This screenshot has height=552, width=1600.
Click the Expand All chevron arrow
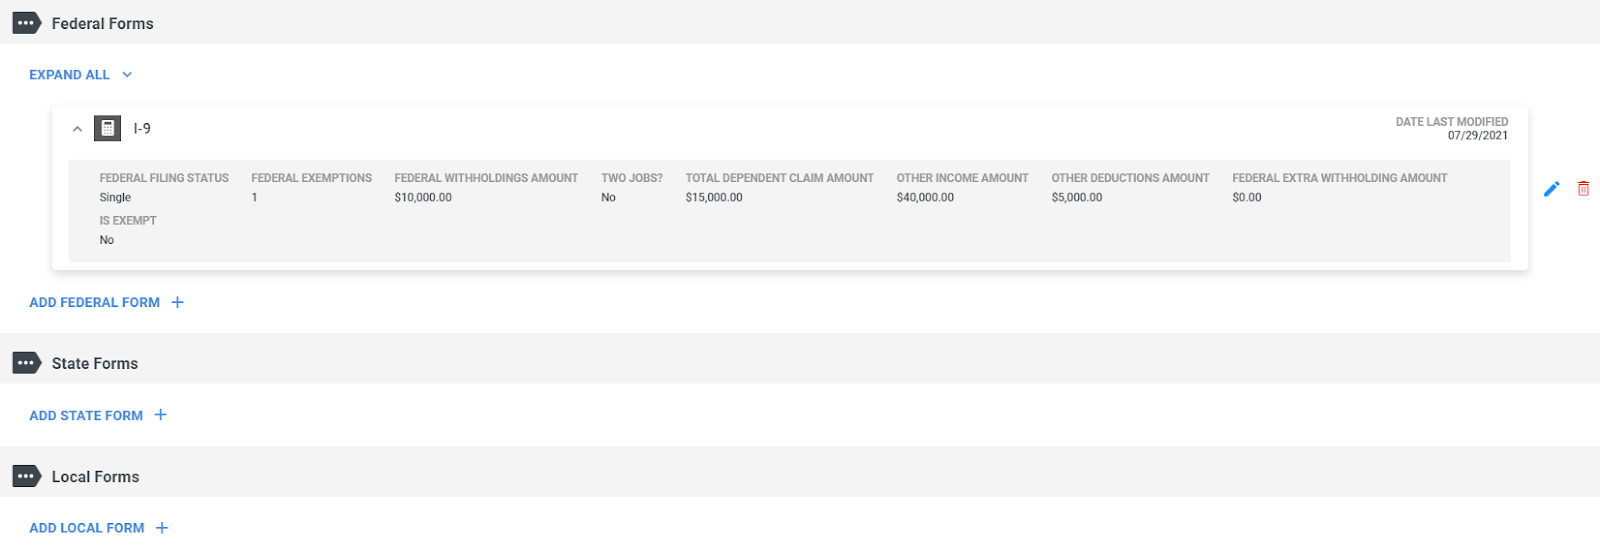click(127, 75)
